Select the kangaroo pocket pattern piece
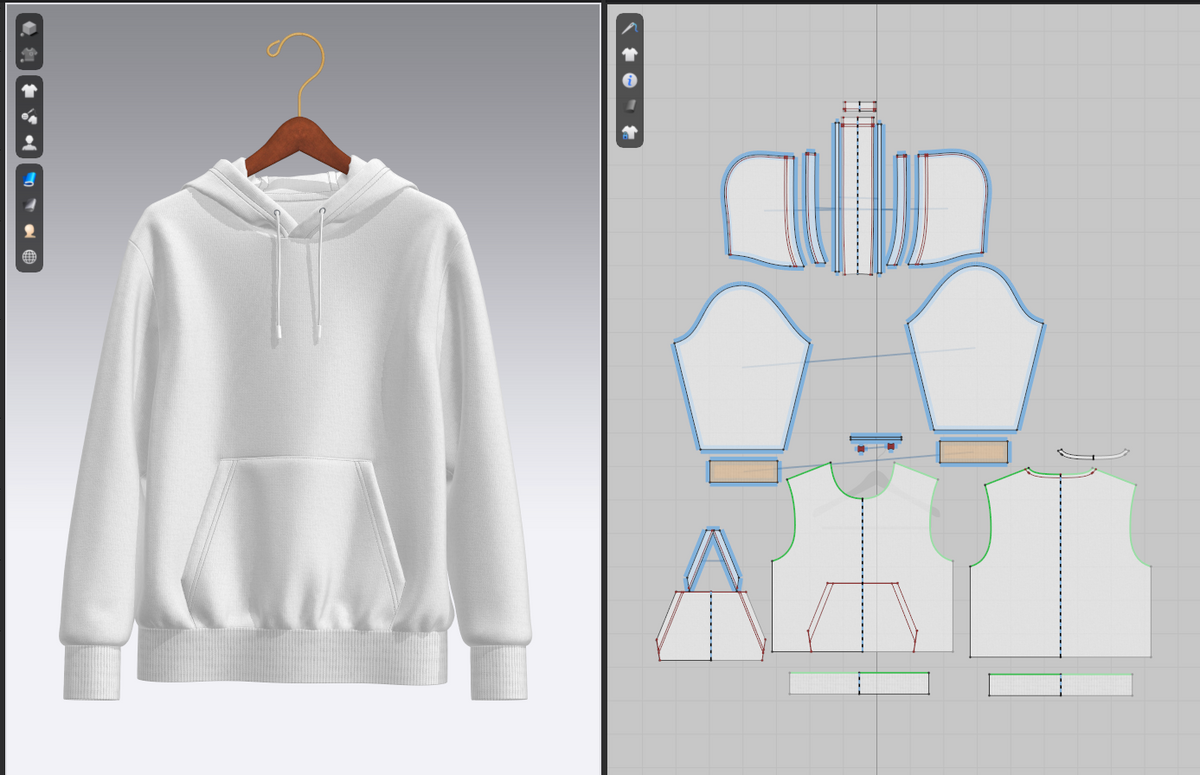 coord(710,625)
